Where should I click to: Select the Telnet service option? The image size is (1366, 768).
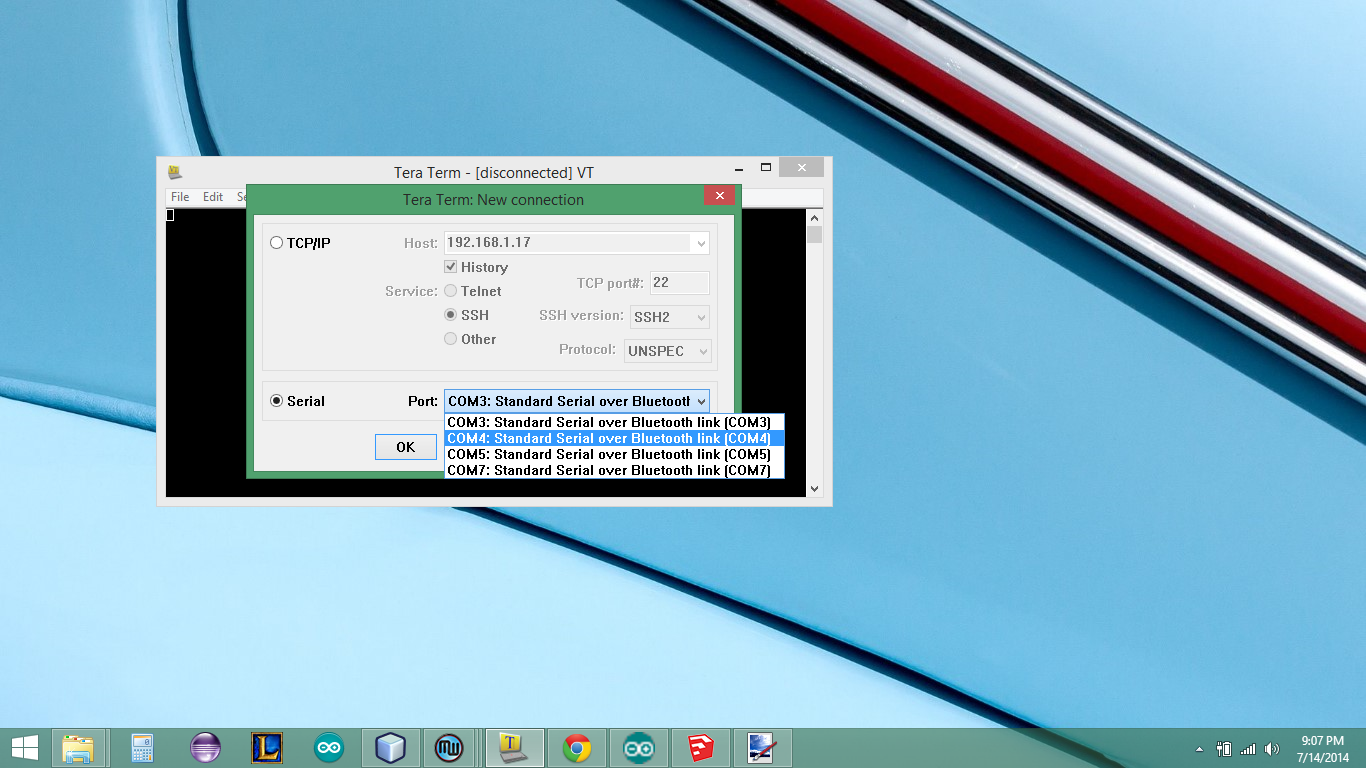451,291
